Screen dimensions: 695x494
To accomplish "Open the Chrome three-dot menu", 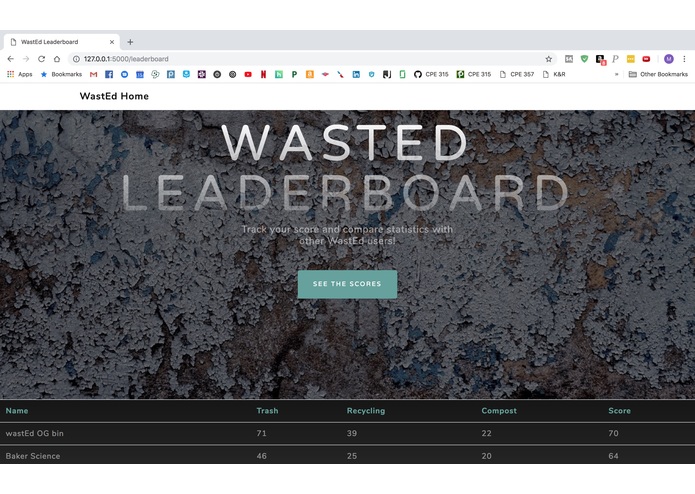I will pyautogui.click(x=684, y=59).
